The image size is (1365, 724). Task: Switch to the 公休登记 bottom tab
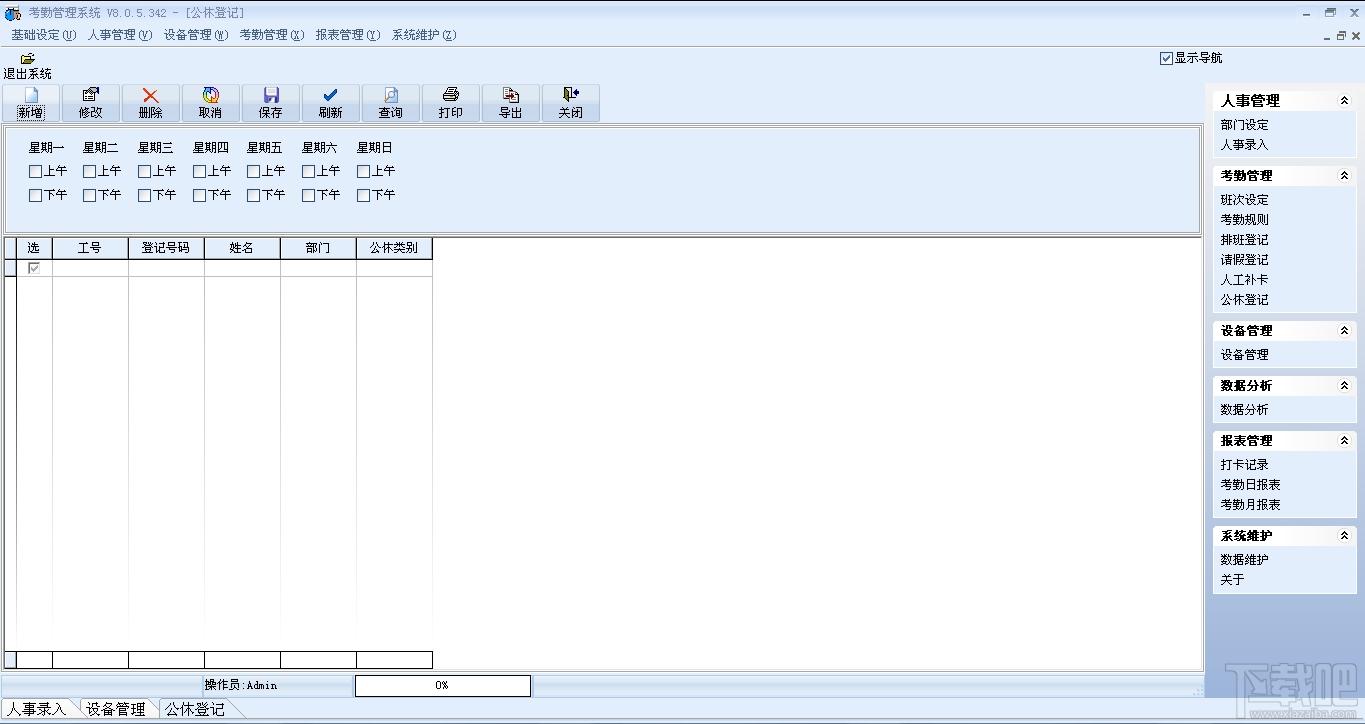pyautogui.click(x=195, y=709)
